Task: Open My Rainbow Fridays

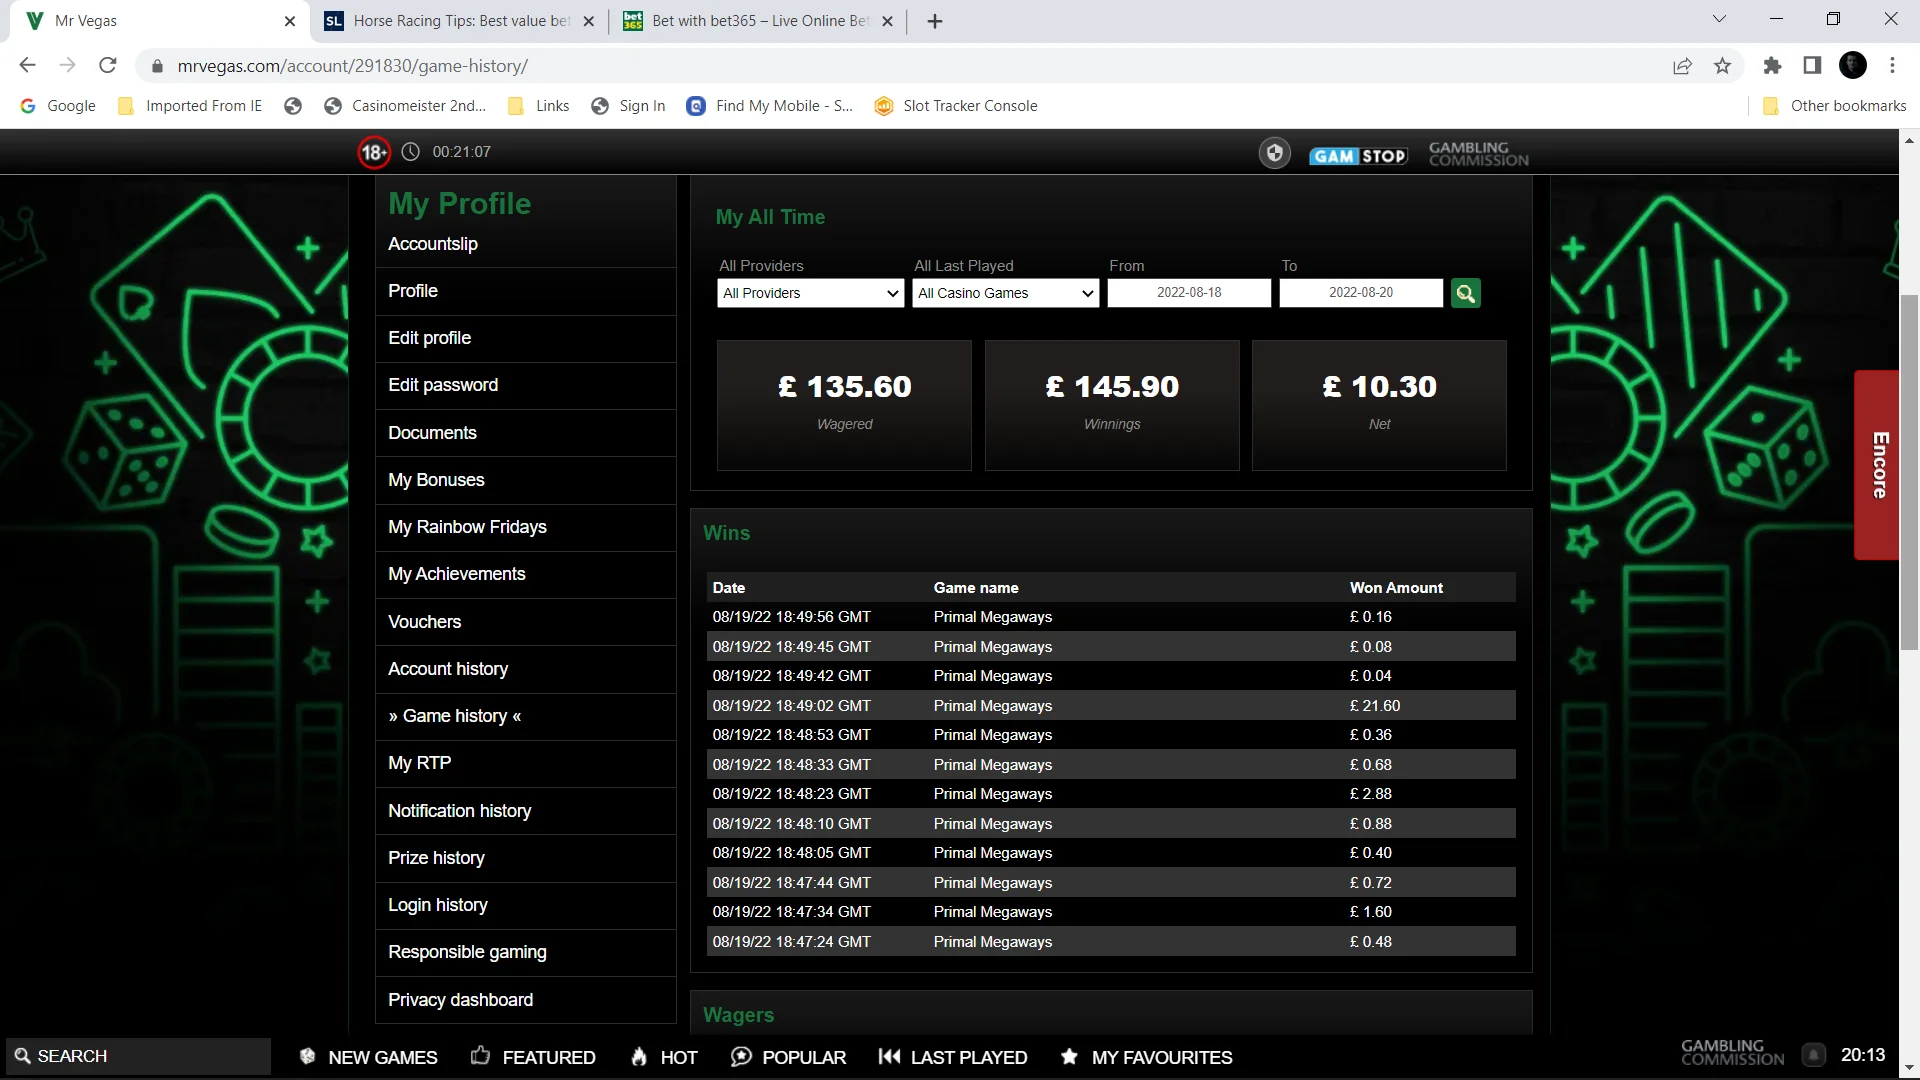Action: click(x=467, y=527)
